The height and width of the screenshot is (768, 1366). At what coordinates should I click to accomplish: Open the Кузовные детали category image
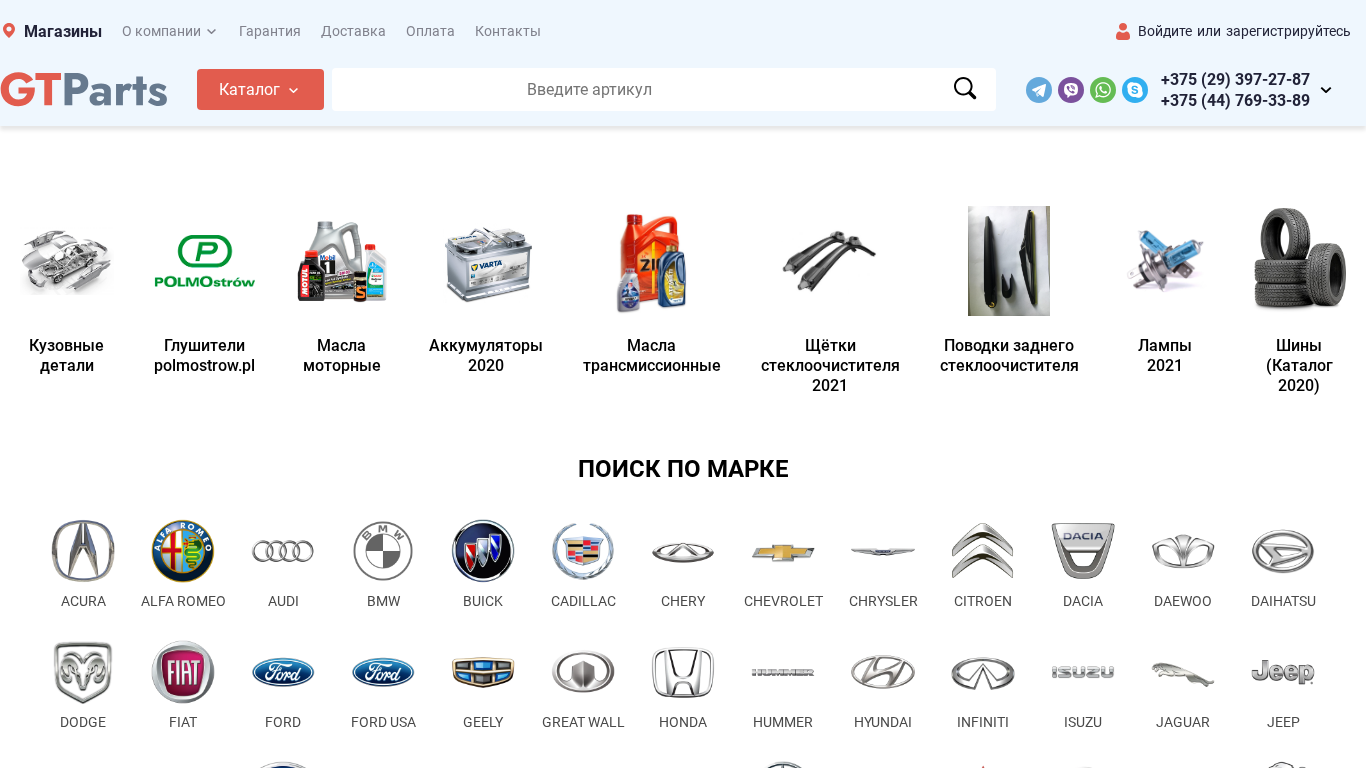point(66,261)
